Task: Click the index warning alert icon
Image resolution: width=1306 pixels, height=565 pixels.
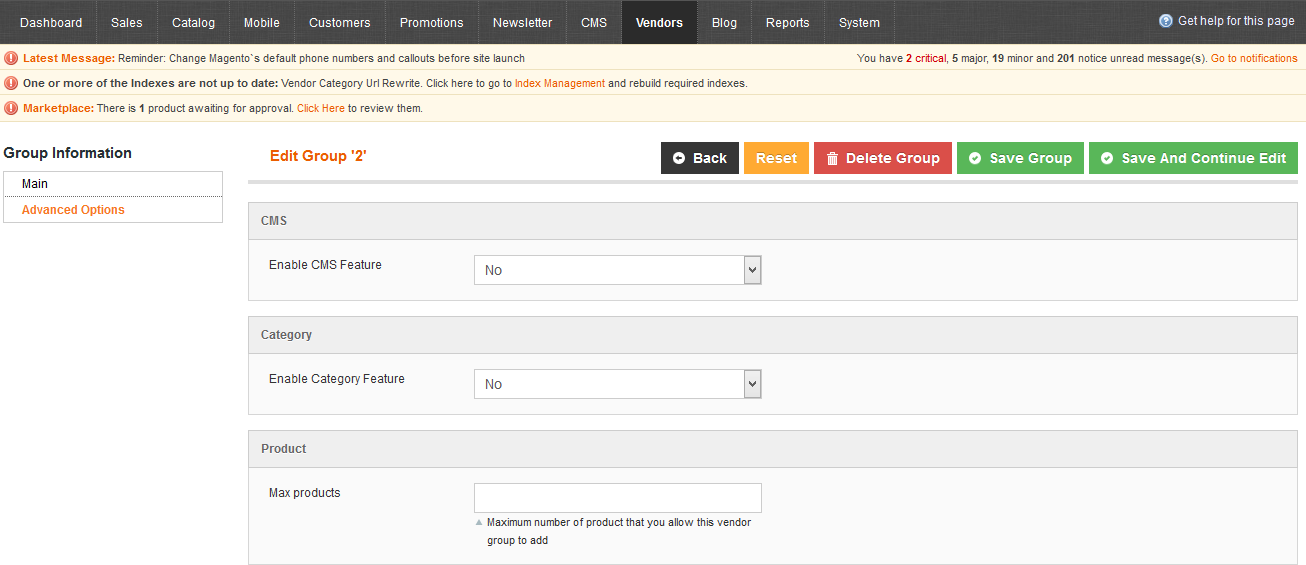Action: [11, 83]
